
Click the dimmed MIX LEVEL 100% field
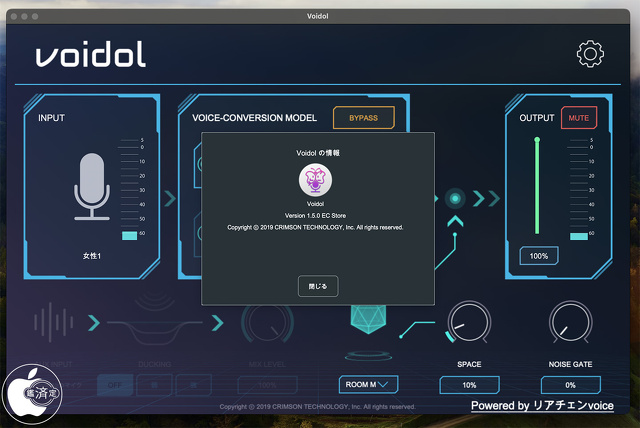click(267, 385)
